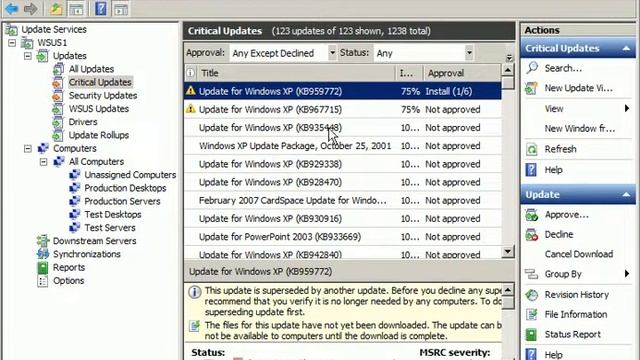Click the blue Help question mark toolbar icon
The height and width of the screenshot is (360, 640).
coord(100,9)
